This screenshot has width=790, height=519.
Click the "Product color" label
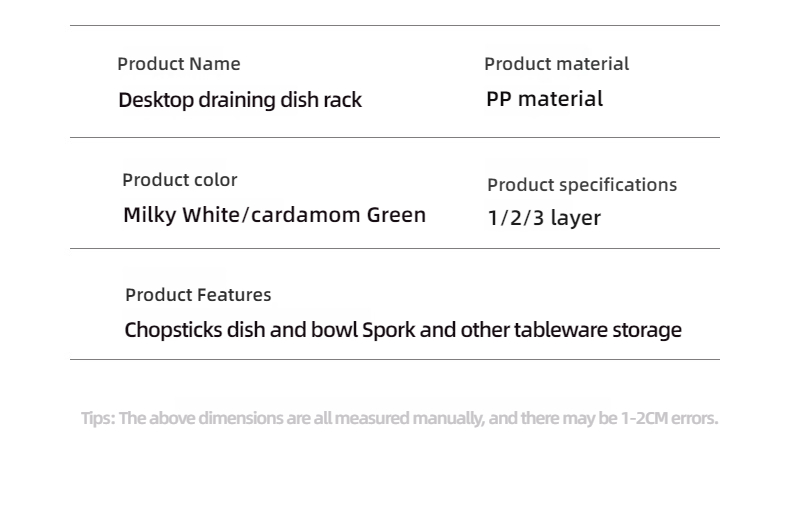pos(180,180)
